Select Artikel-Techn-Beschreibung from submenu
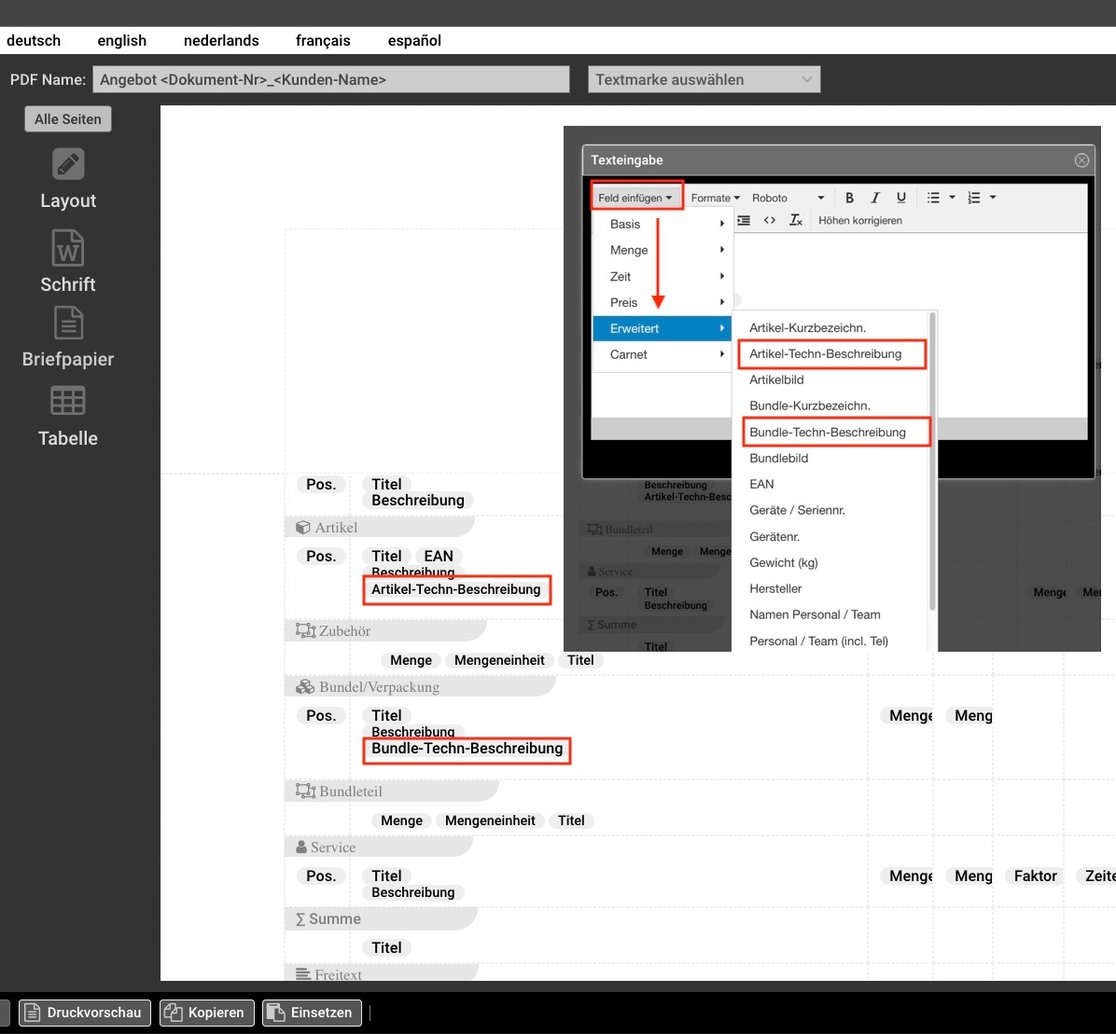Screen dimensions: 1116x1034 tap(826, 354)
